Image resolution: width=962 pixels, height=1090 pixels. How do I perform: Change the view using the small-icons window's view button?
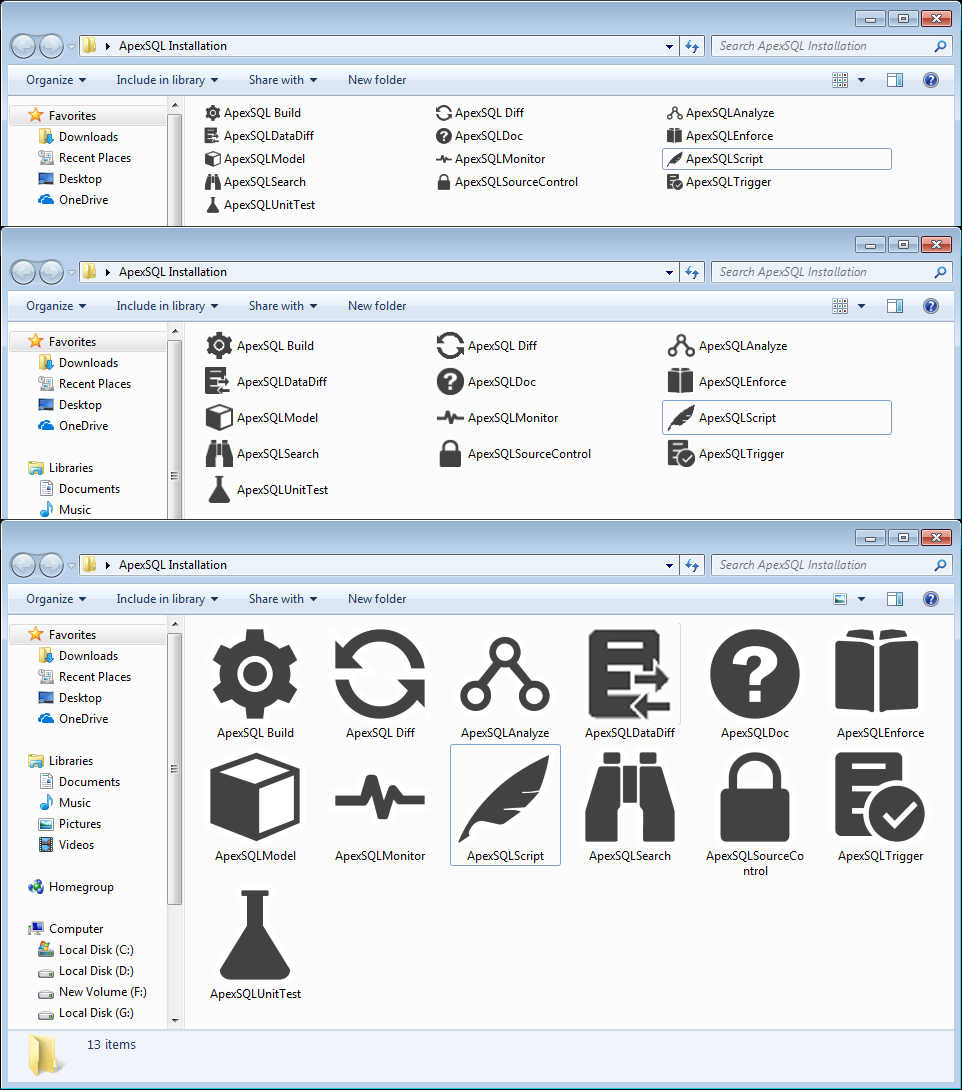840,80
